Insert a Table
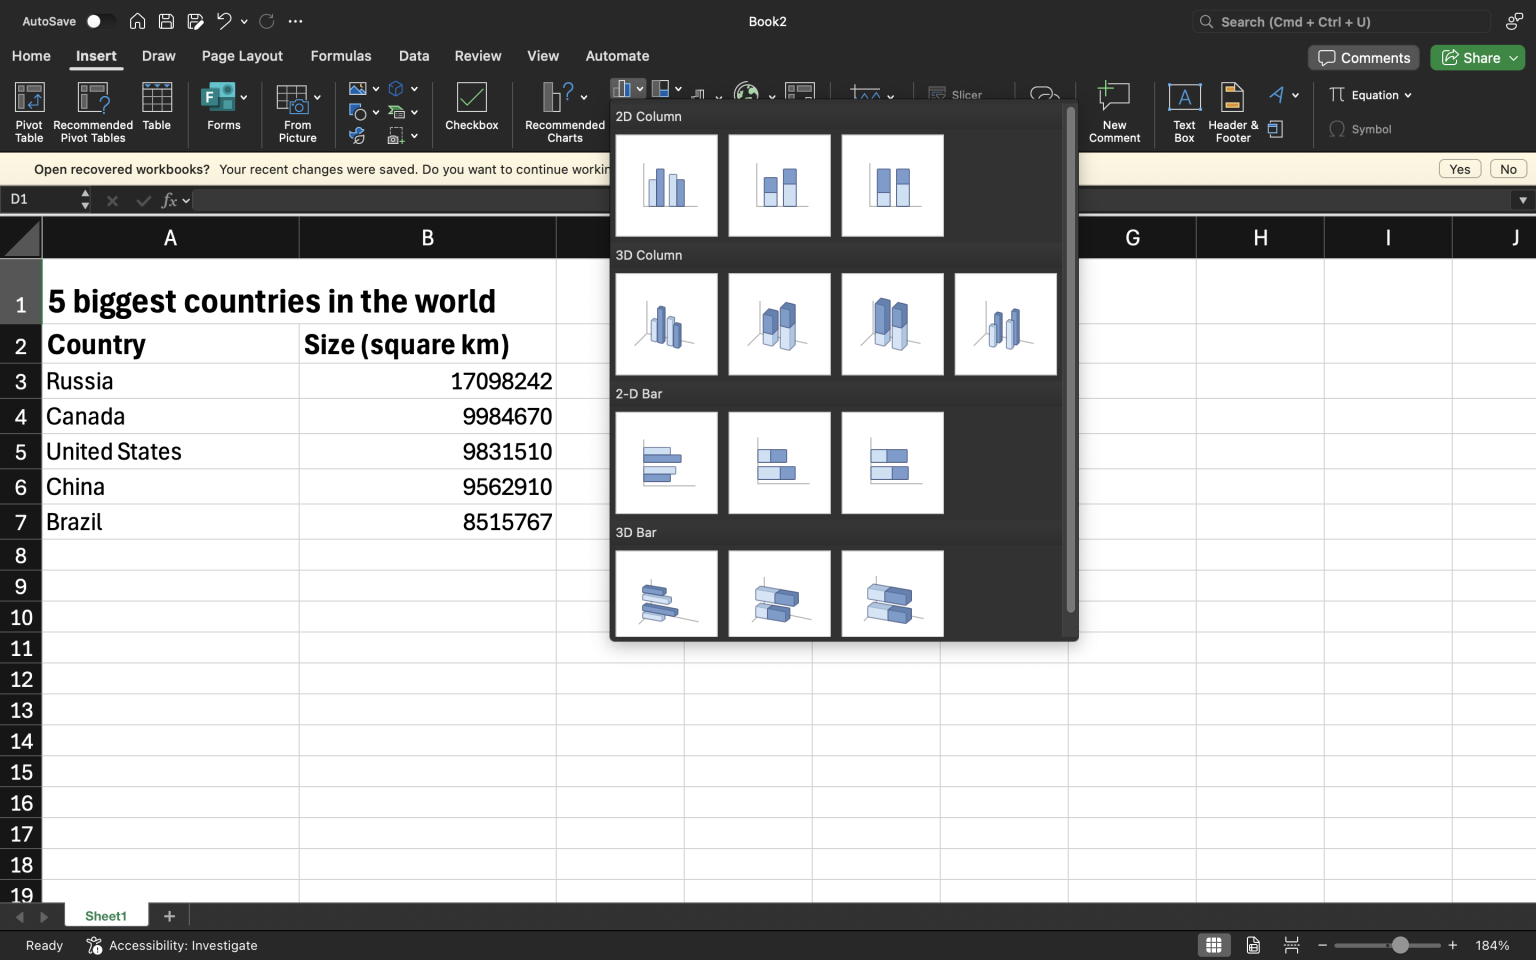Image resolution: width=1536 pixels, height=960 pixels. (x=156, y=112)
